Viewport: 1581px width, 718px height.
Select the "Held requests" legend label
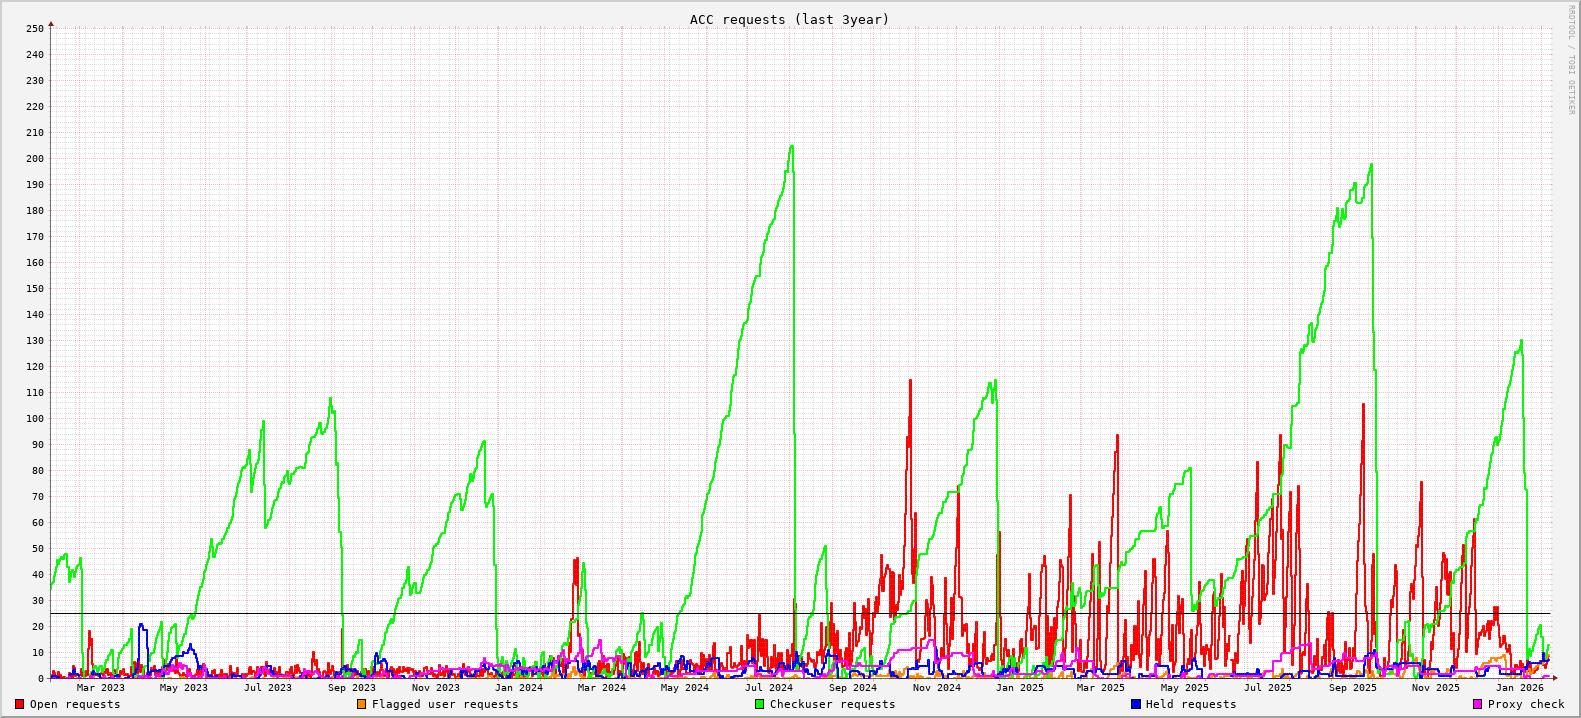[x=1191, y=704]
